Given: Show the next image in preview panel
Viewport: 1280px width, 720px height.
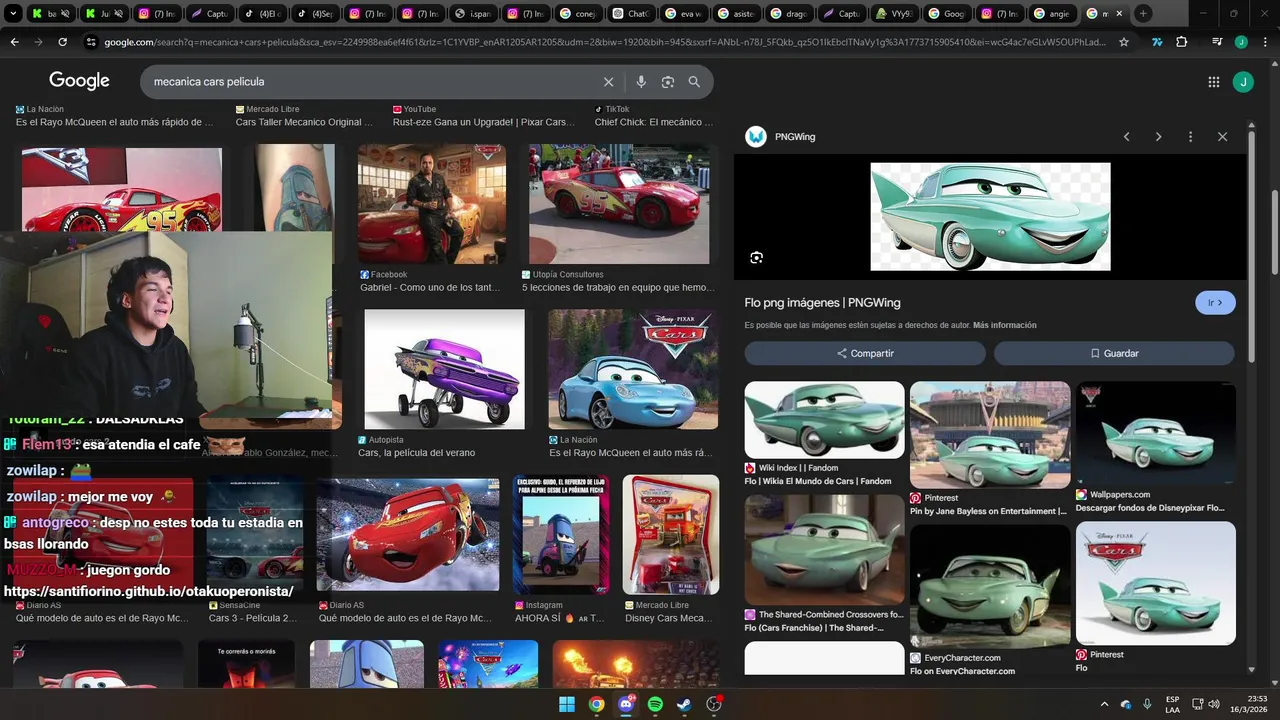Looking at the screenshot, I should [x=1158, y=137].
